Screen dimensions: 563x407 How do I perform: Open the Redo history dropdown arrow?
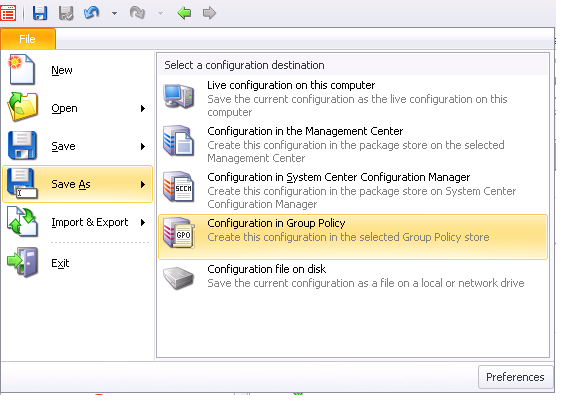click(x=160, y=14)
